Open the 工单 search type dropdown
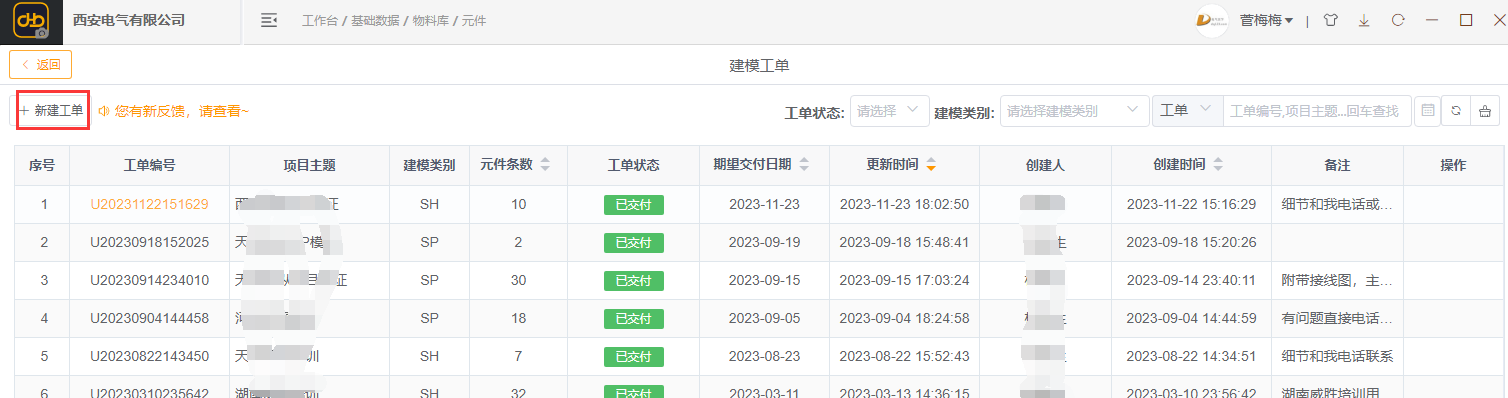 click(x=1188, y=111)
